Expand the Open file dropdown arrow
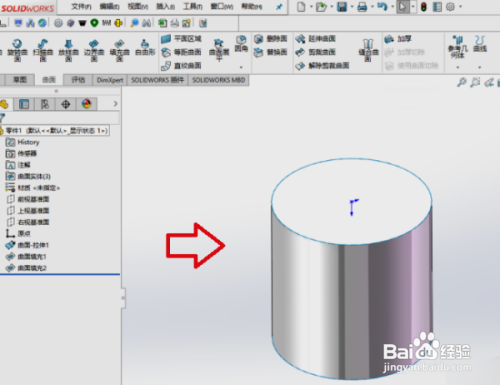 pyautogui.click(x=332, y=7)
